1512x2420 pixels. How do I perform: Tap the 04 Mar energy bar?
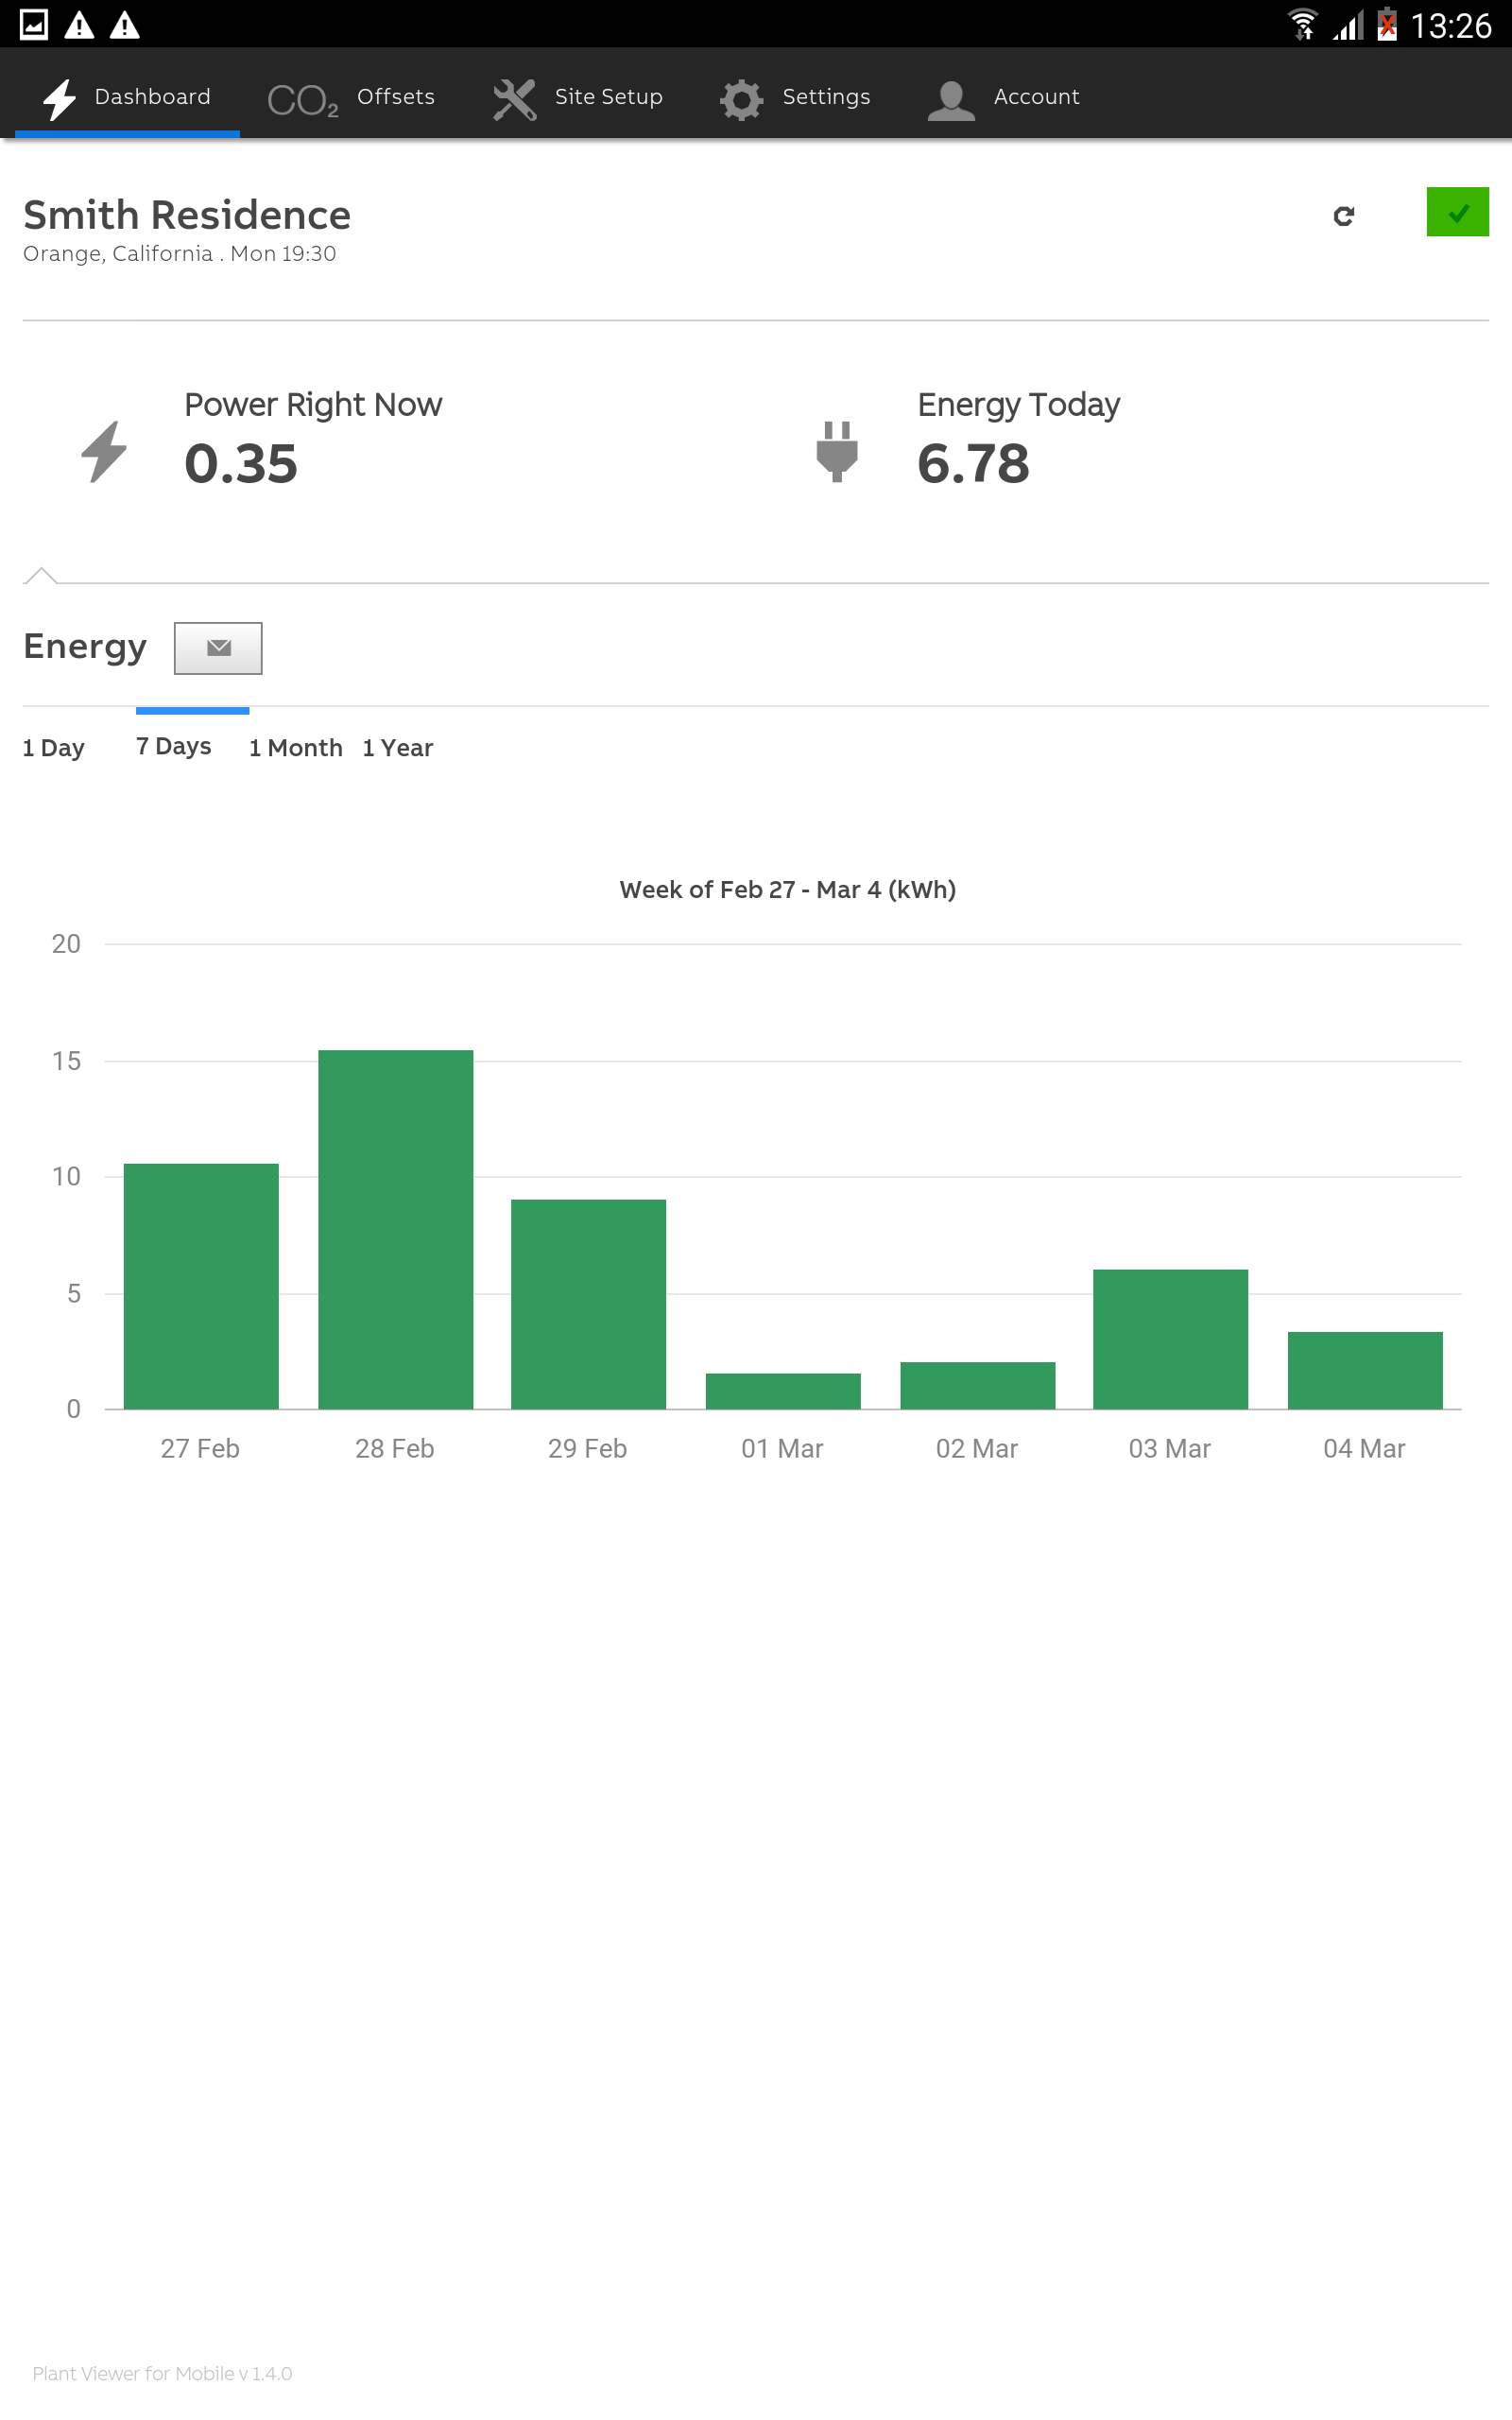pyautogui.click(x=1365, y=1370)
